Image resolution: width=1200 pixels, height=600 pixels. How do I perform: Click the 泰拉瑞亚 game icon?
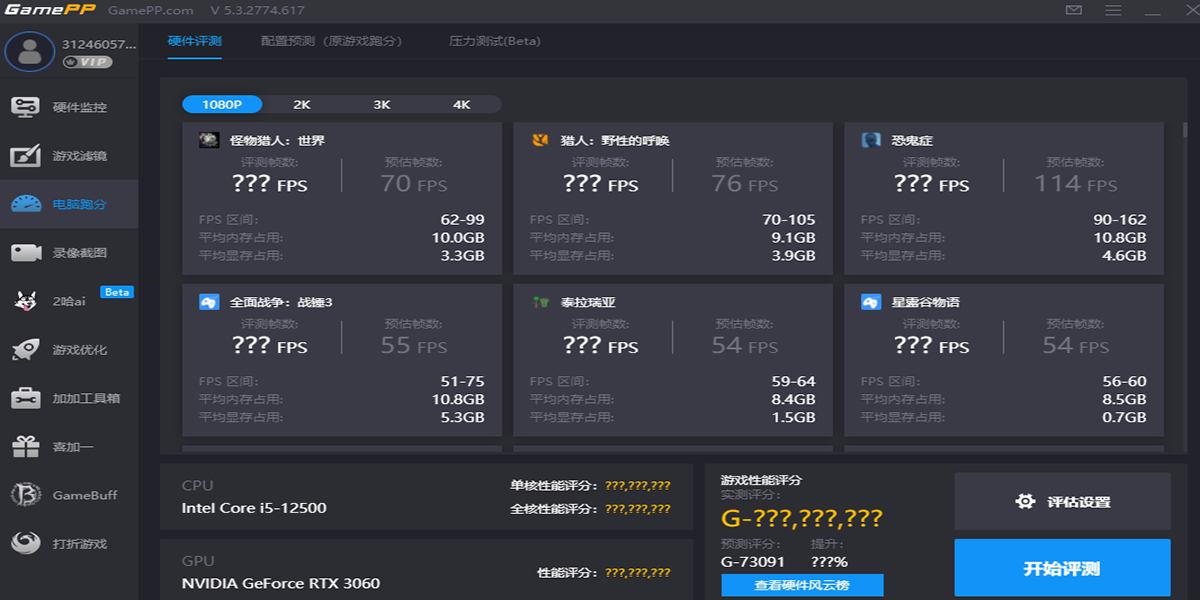(540, 302)
